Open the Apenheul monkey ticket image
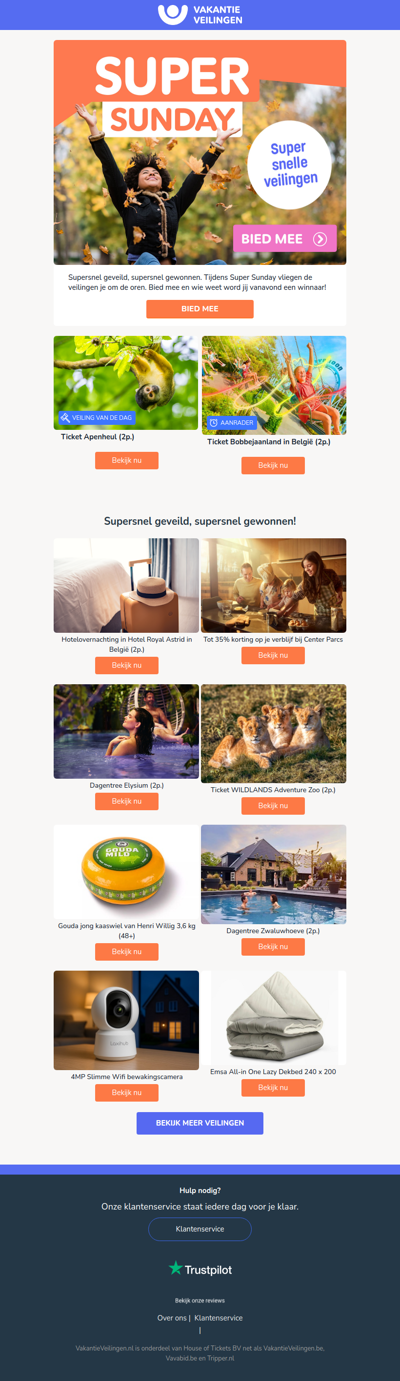 pos(126,383)
